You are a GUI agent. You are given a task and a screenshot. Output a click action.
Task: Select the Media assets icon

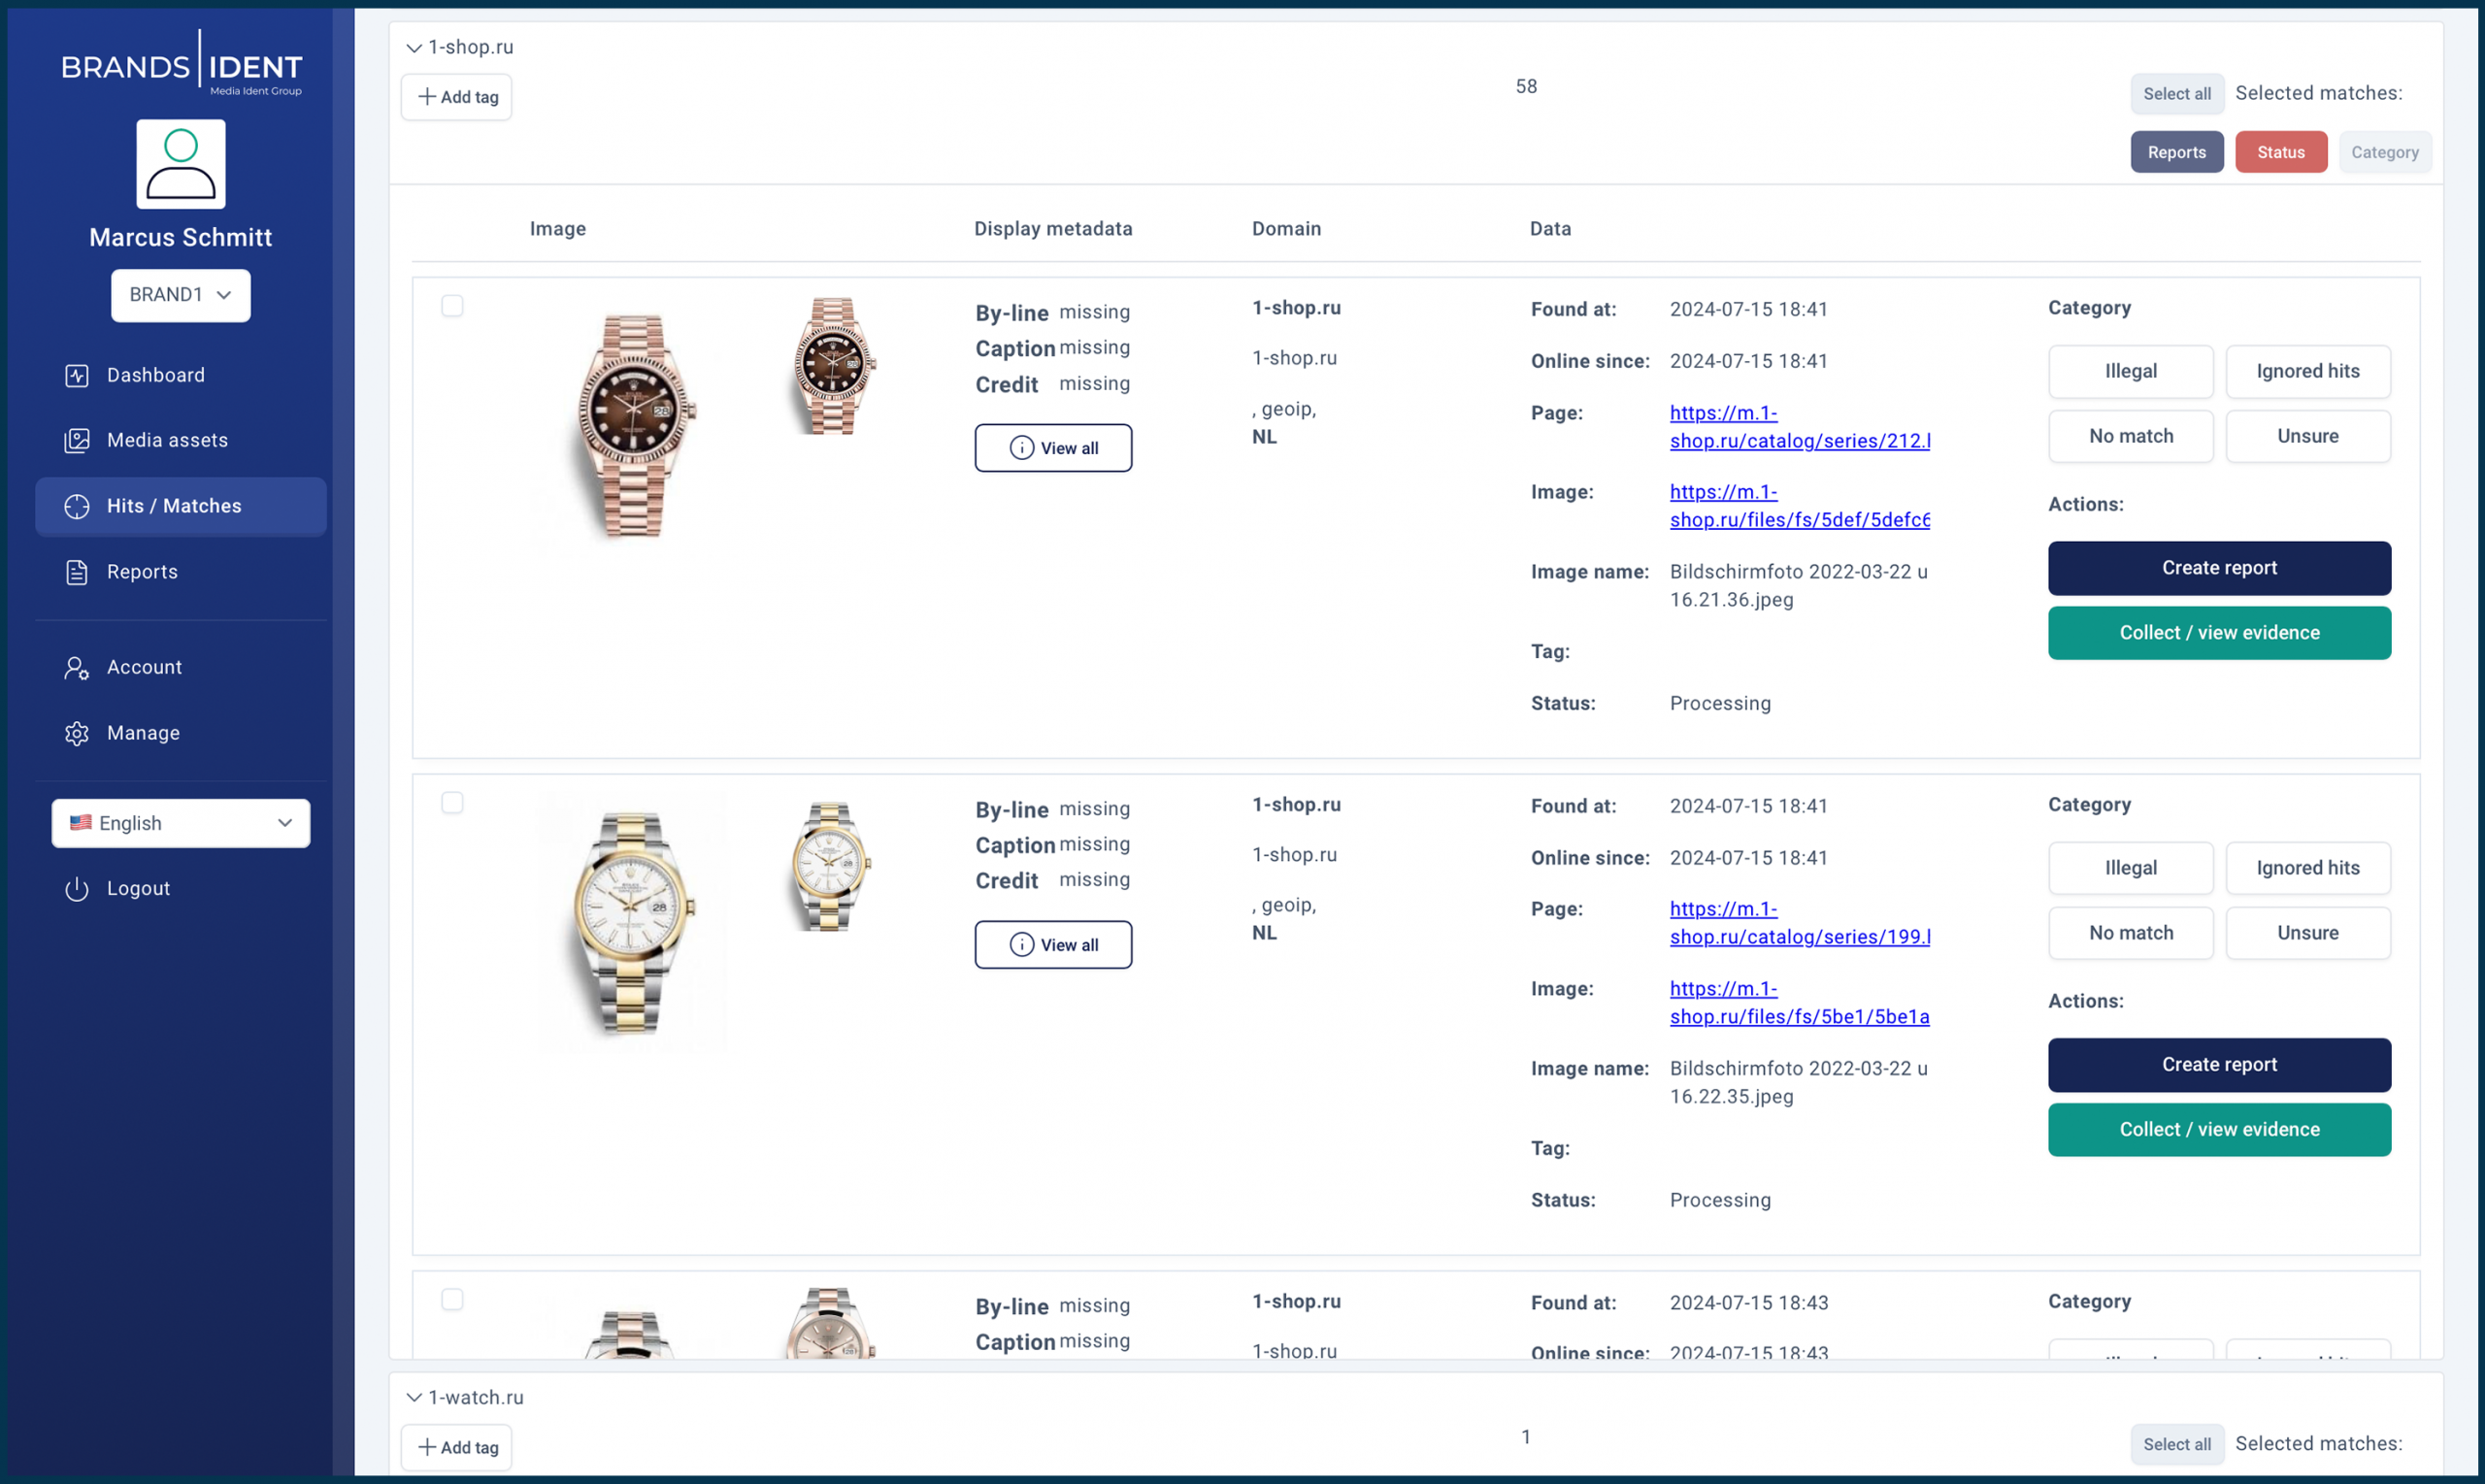coord(77,440)
